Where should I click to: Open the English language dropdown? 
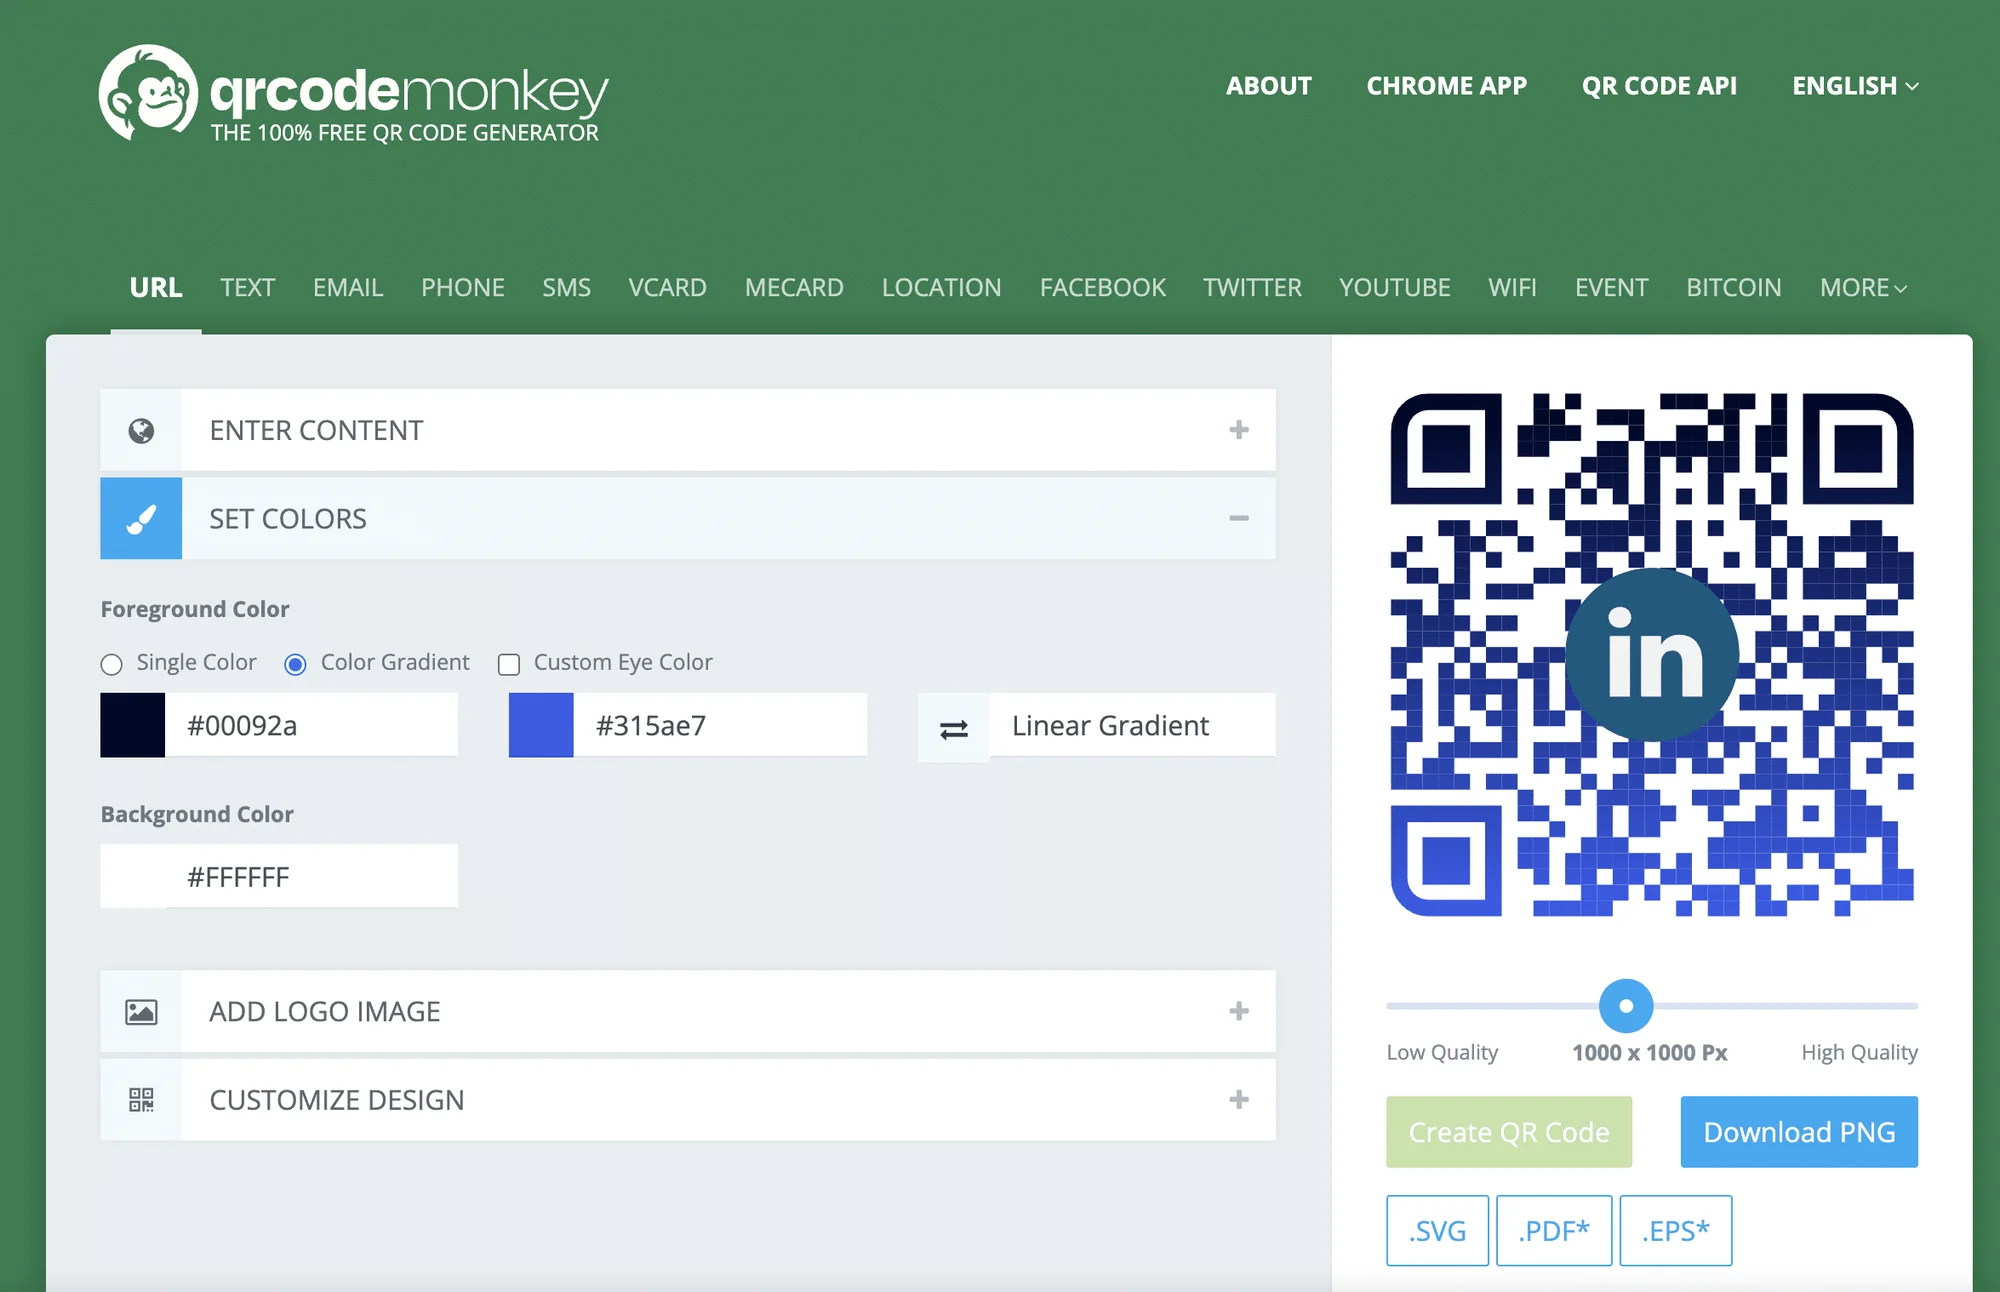point(1856,86)
